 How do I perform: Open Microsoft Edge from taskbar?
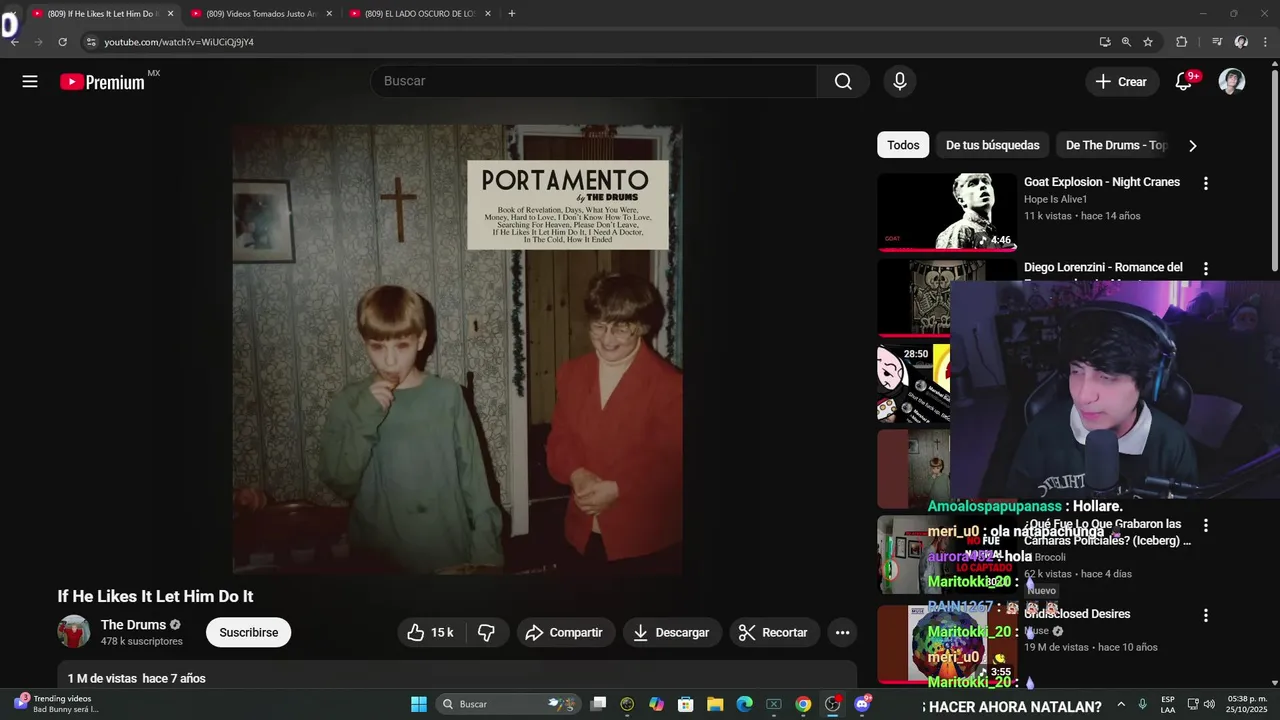[x=744, y=704]
